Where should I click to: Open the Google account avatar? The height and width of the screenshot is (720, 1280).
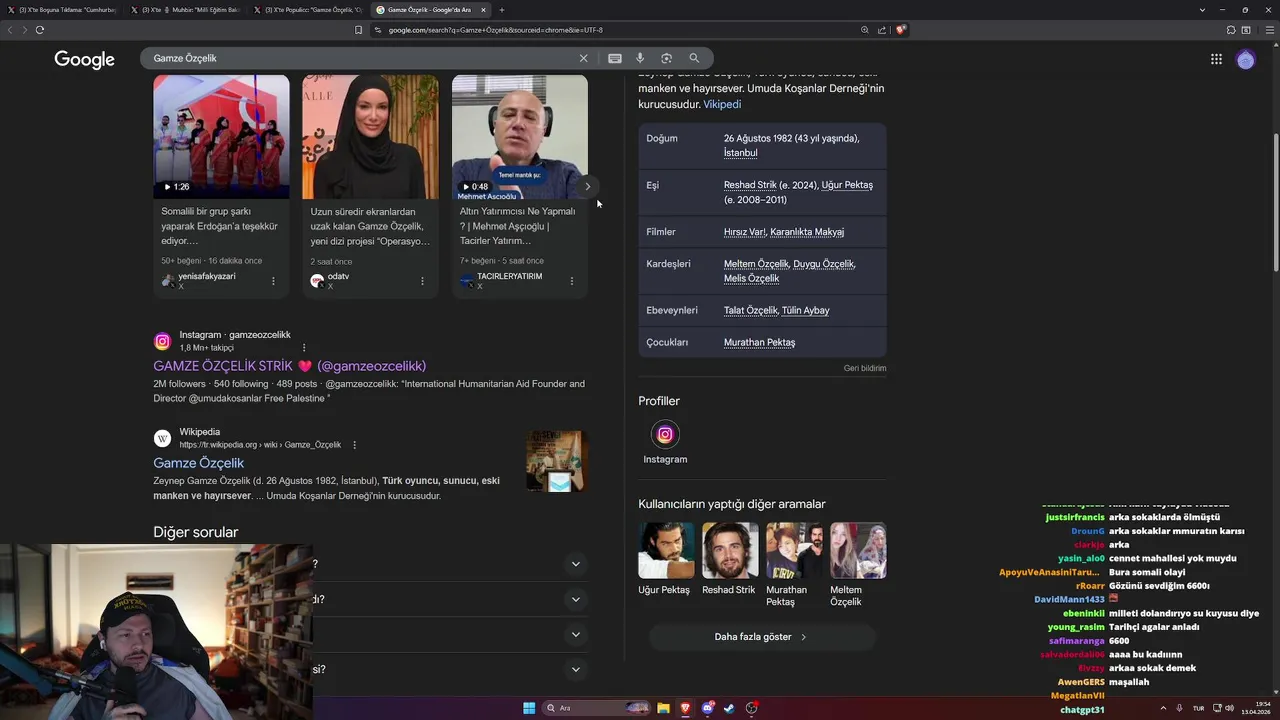[1245, 60]
